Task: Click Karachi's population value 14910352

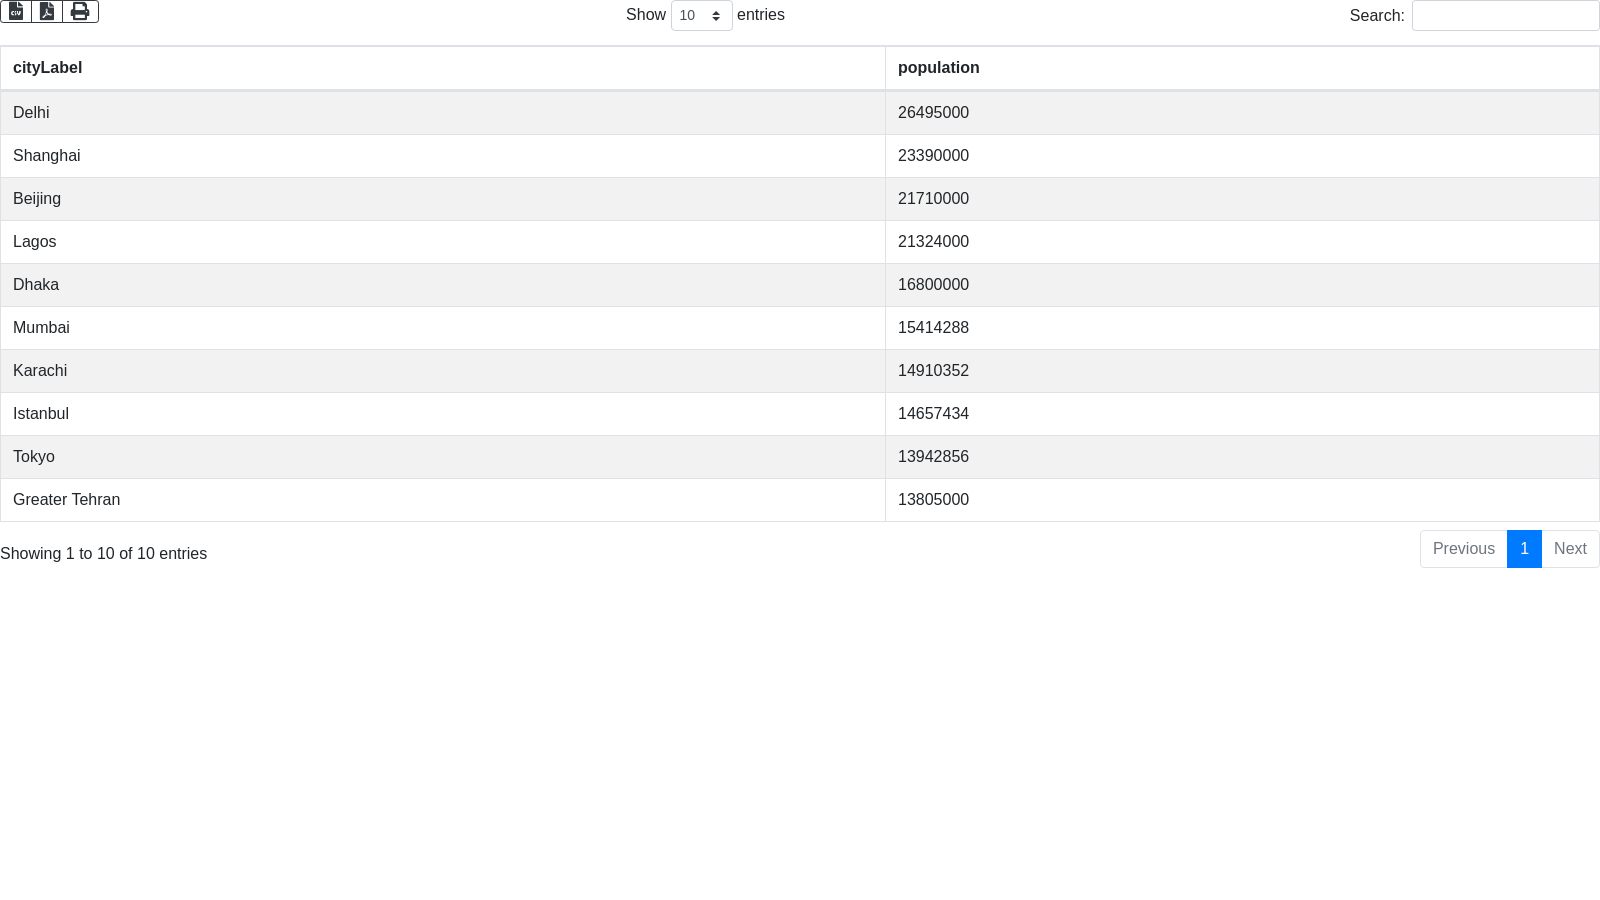Action: 933,371
